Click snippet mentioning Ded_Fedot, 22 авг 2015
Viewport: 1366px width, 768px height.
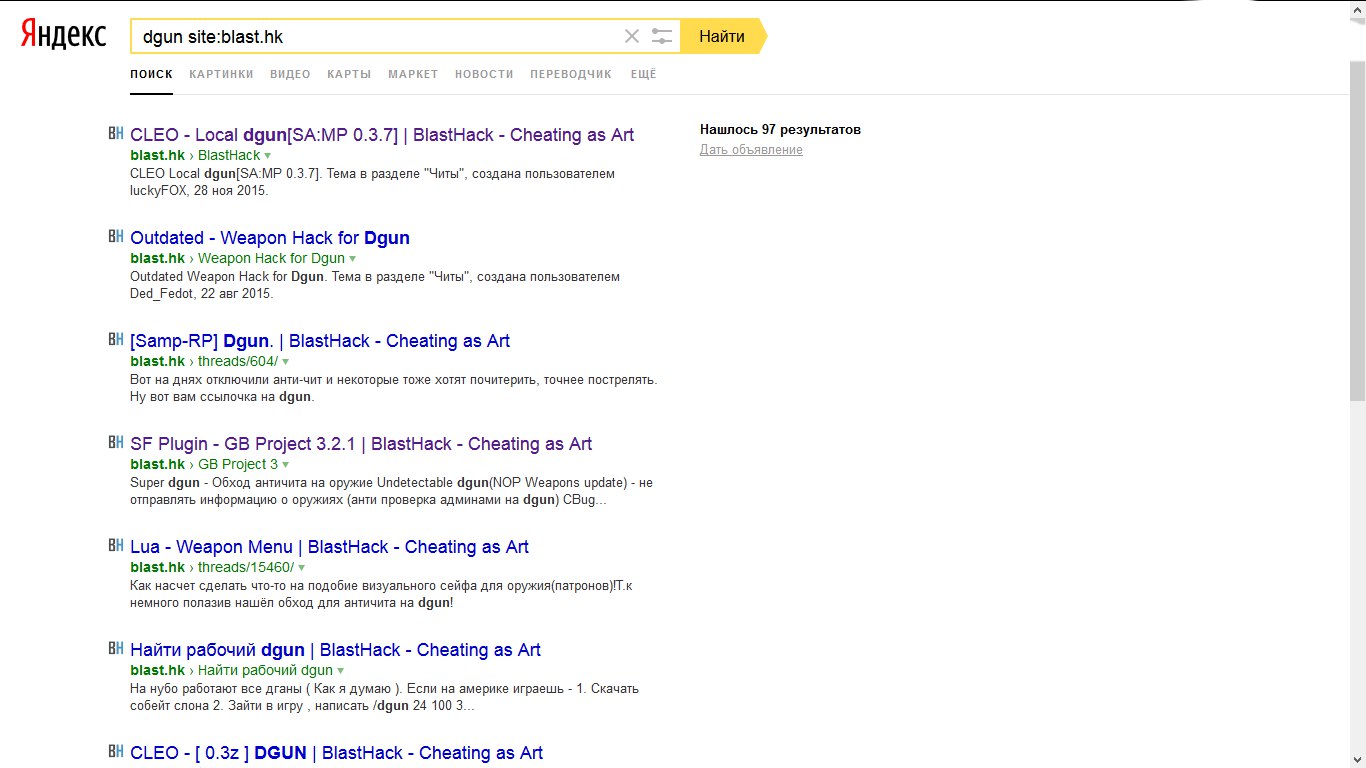click(x=375, y=285)
